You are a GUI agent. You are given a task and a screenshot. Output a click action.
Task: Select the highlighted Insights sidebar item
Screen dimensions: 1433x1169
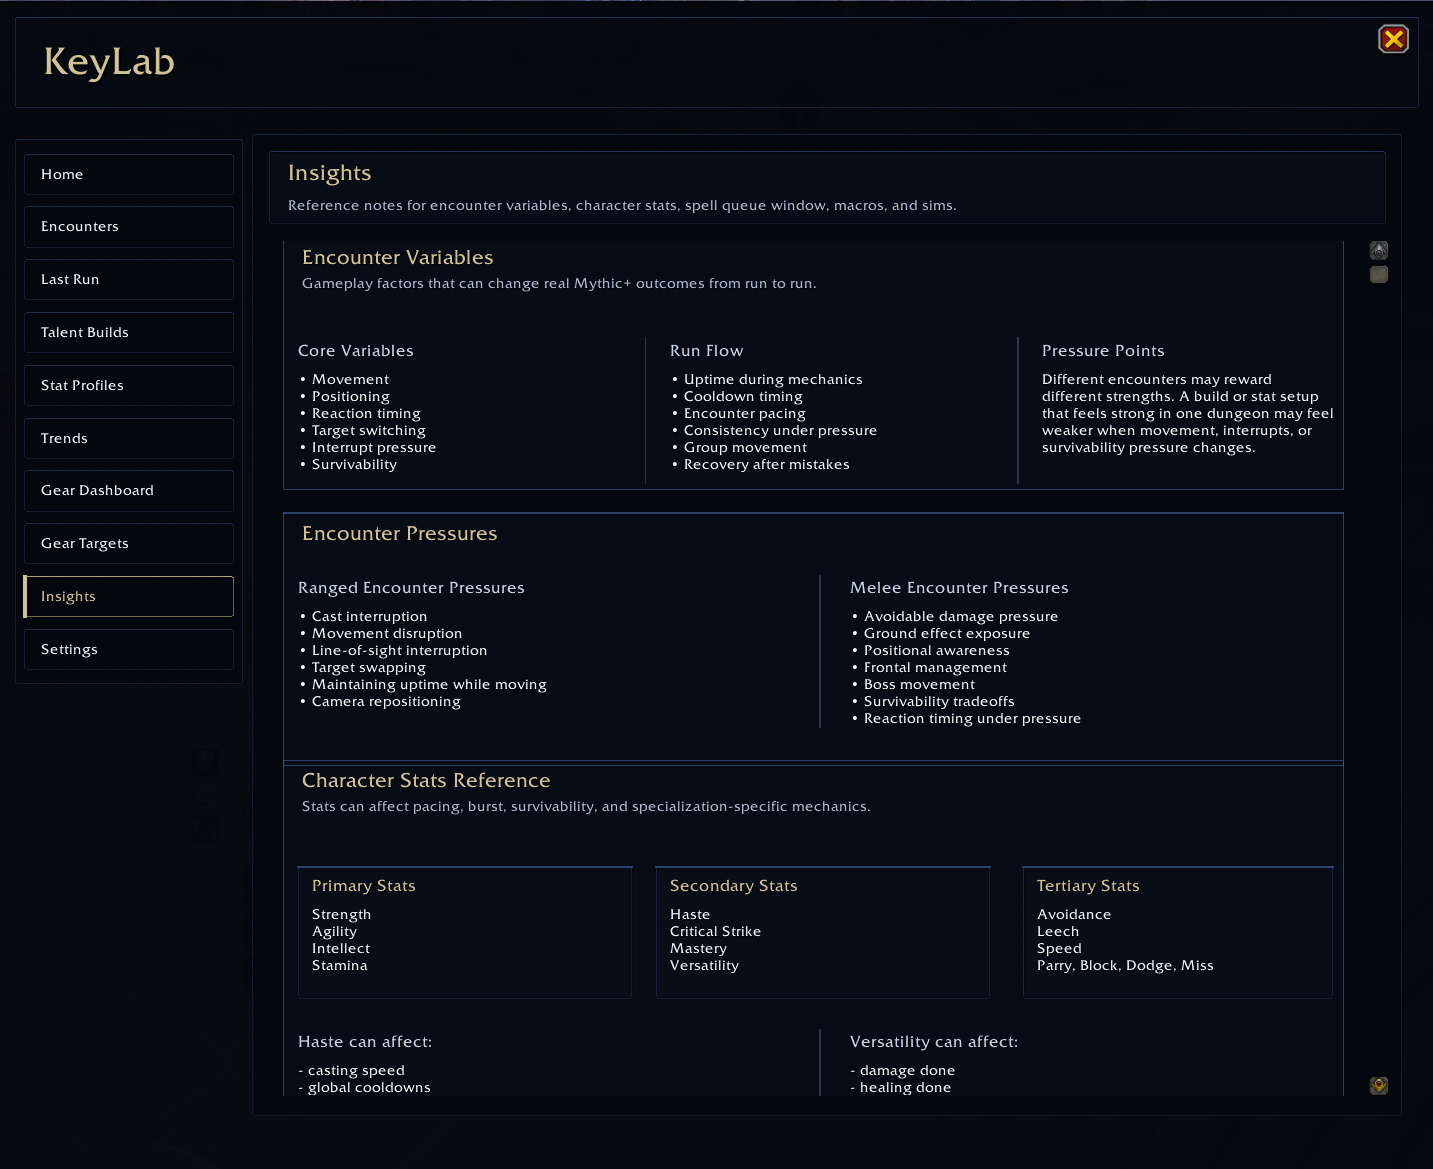129,596
